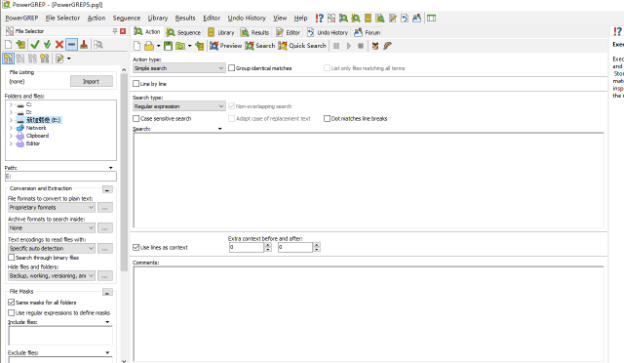This screenshot has height=363, width=624.
Task: Click inside the Comments text area
Action: click(369, 314)
